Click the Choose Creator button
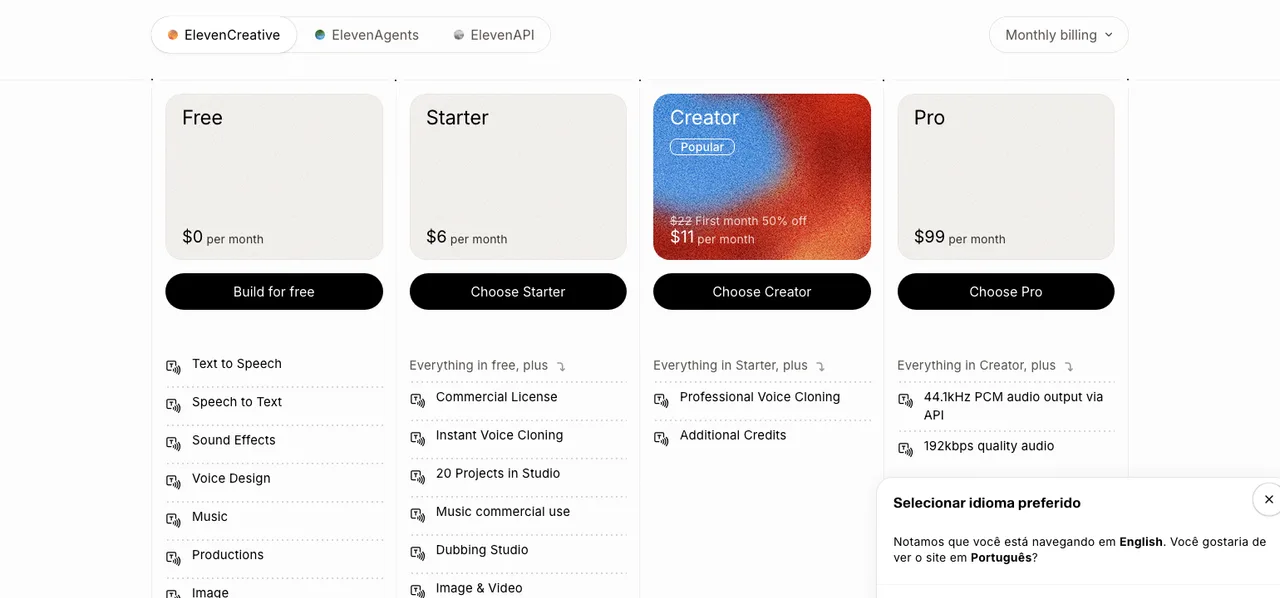The width and height of the screenshot is (1280, 598). tap(762, 292)
